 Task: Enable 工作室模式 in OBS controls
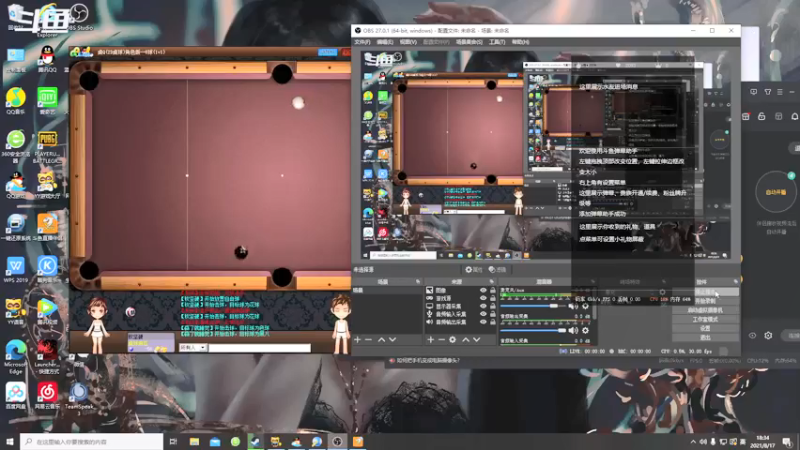[705, 319]
